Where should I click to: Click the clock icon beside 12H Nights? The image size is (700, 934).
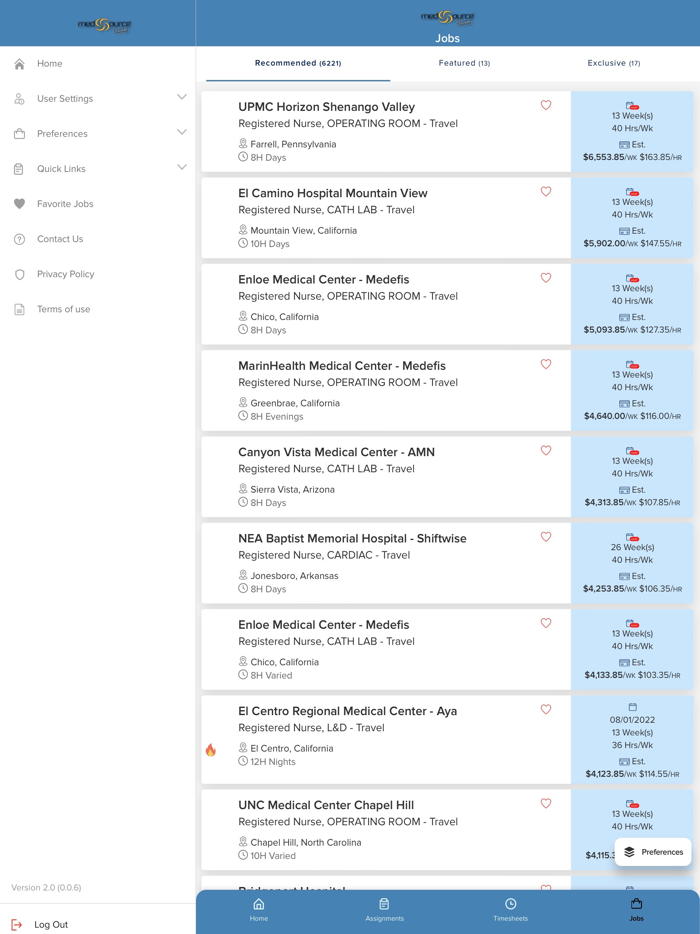pos(243,761)
